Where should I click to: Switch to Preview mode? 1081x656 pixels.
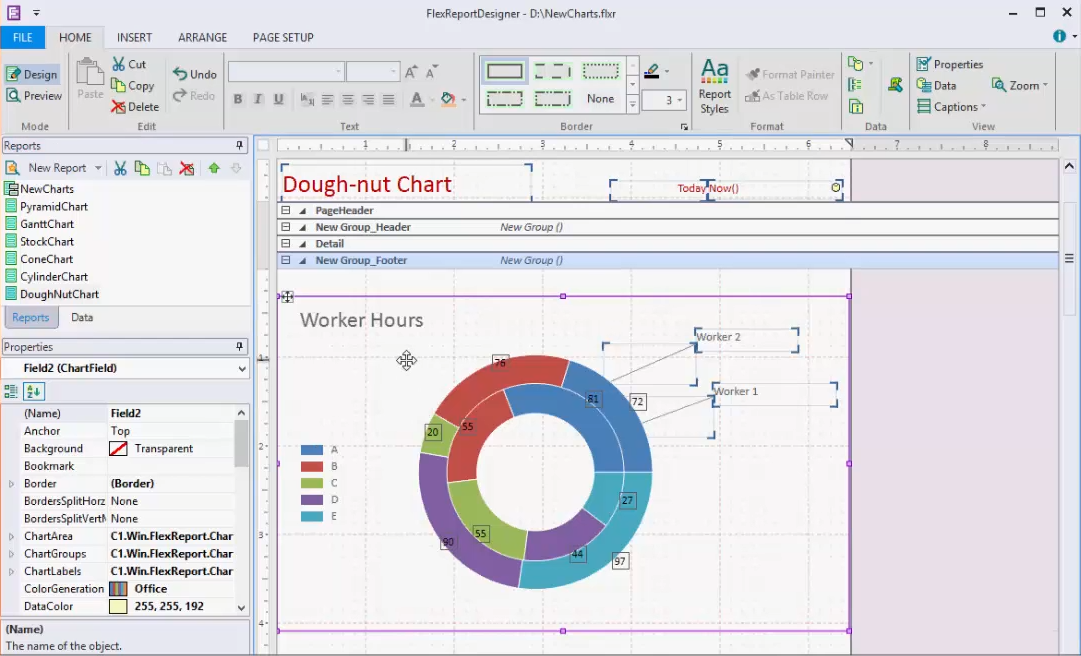tap(34, 95)
